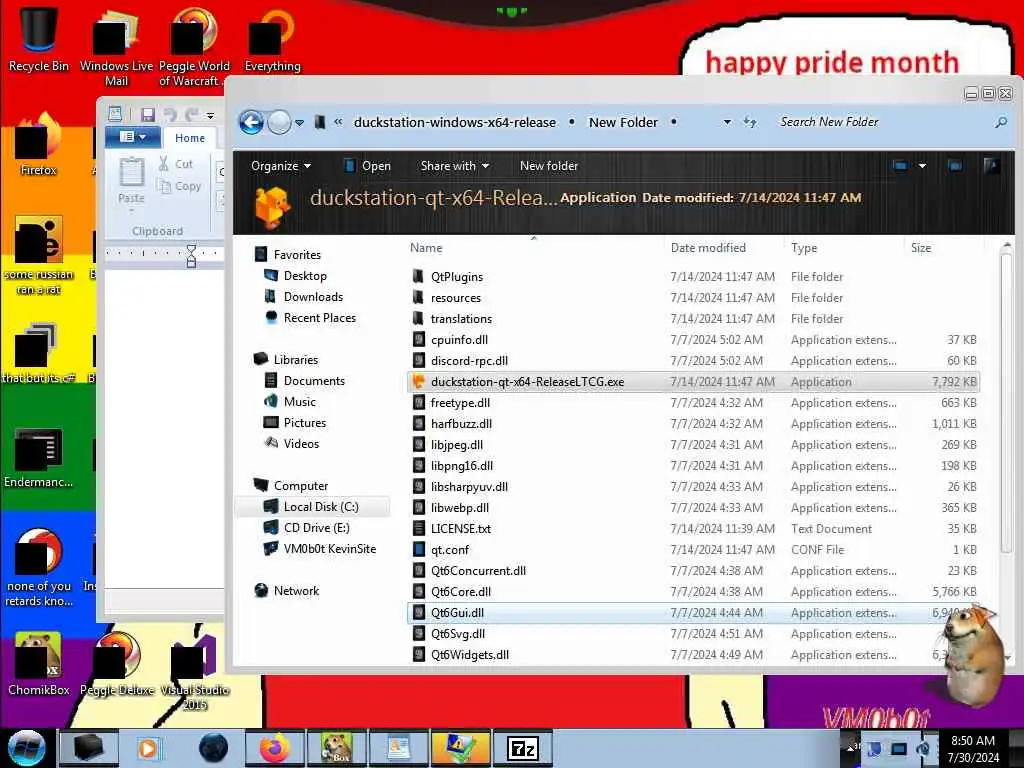Click the Windows Start orb
This screenshot has height=768, width=1024.
pyautogui.click(x=26, y=748)
